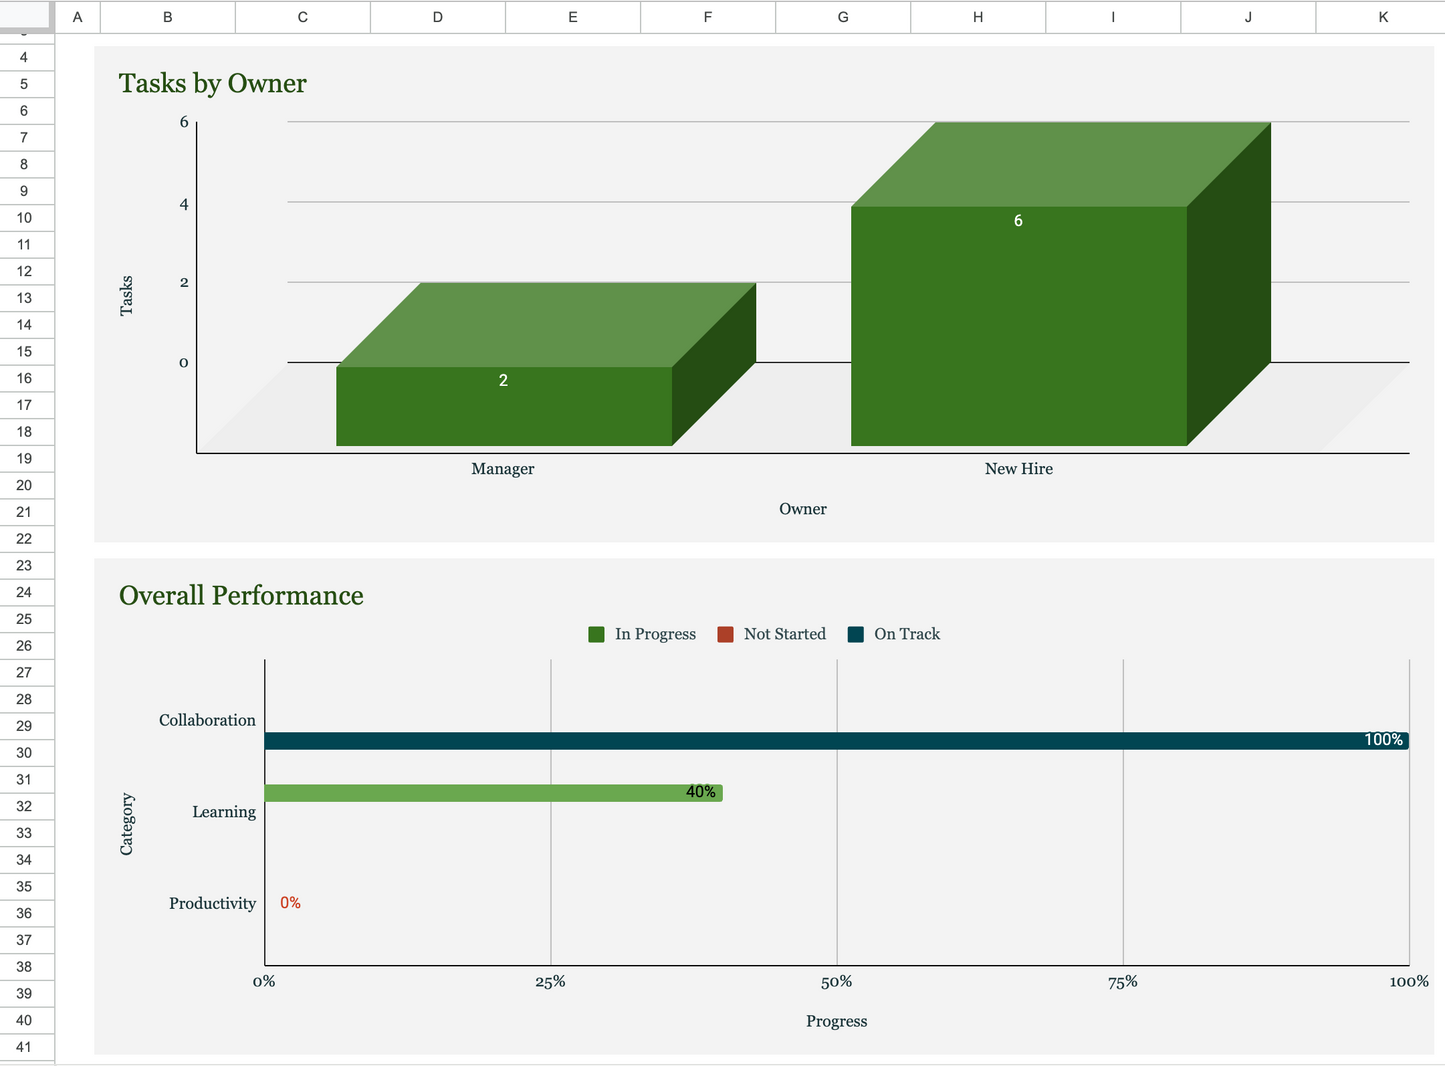Select the Progress horizontal axis title
This screenshot has height=1066, width=1445.
pyautogui.click(x=836, y=1021)
